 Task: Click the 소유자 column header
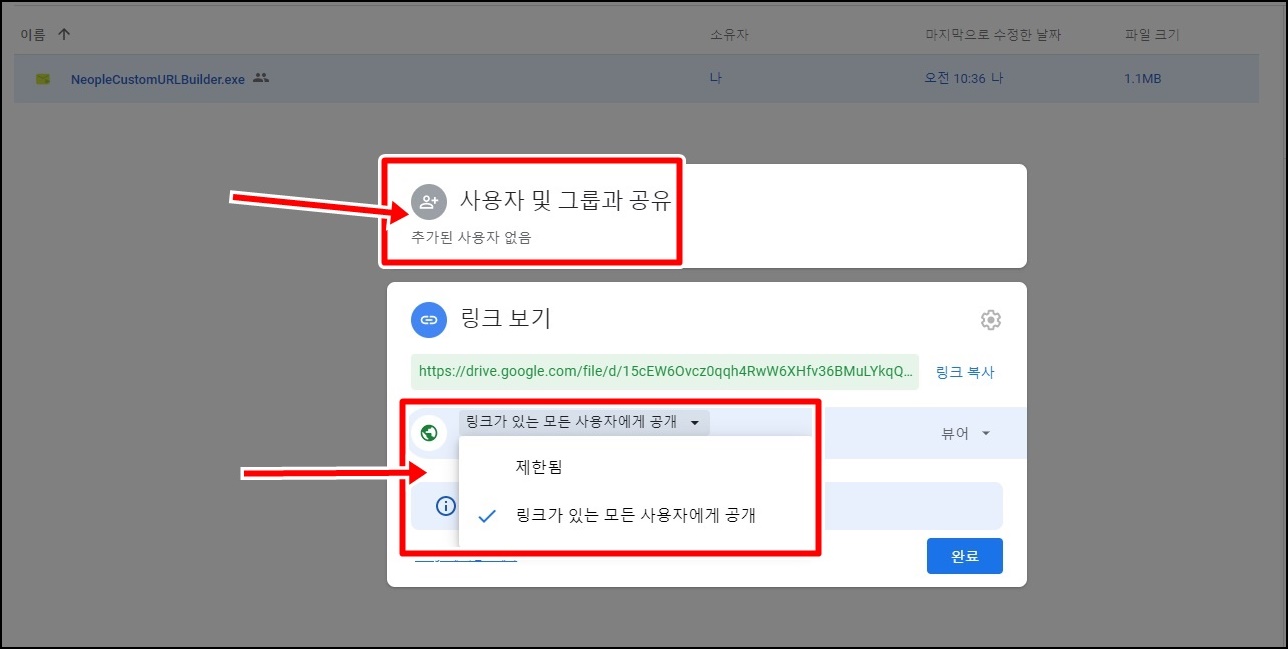(729, 35)
